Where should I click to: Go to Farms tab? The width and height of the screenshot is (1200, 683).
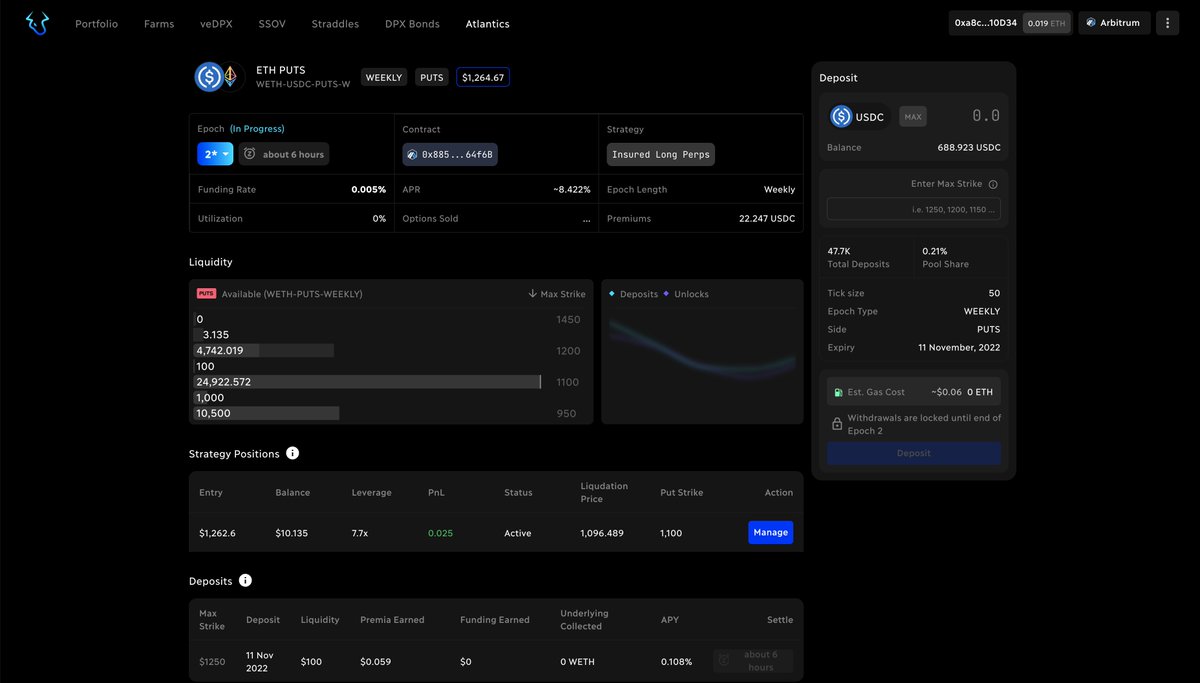coord(159,23)
